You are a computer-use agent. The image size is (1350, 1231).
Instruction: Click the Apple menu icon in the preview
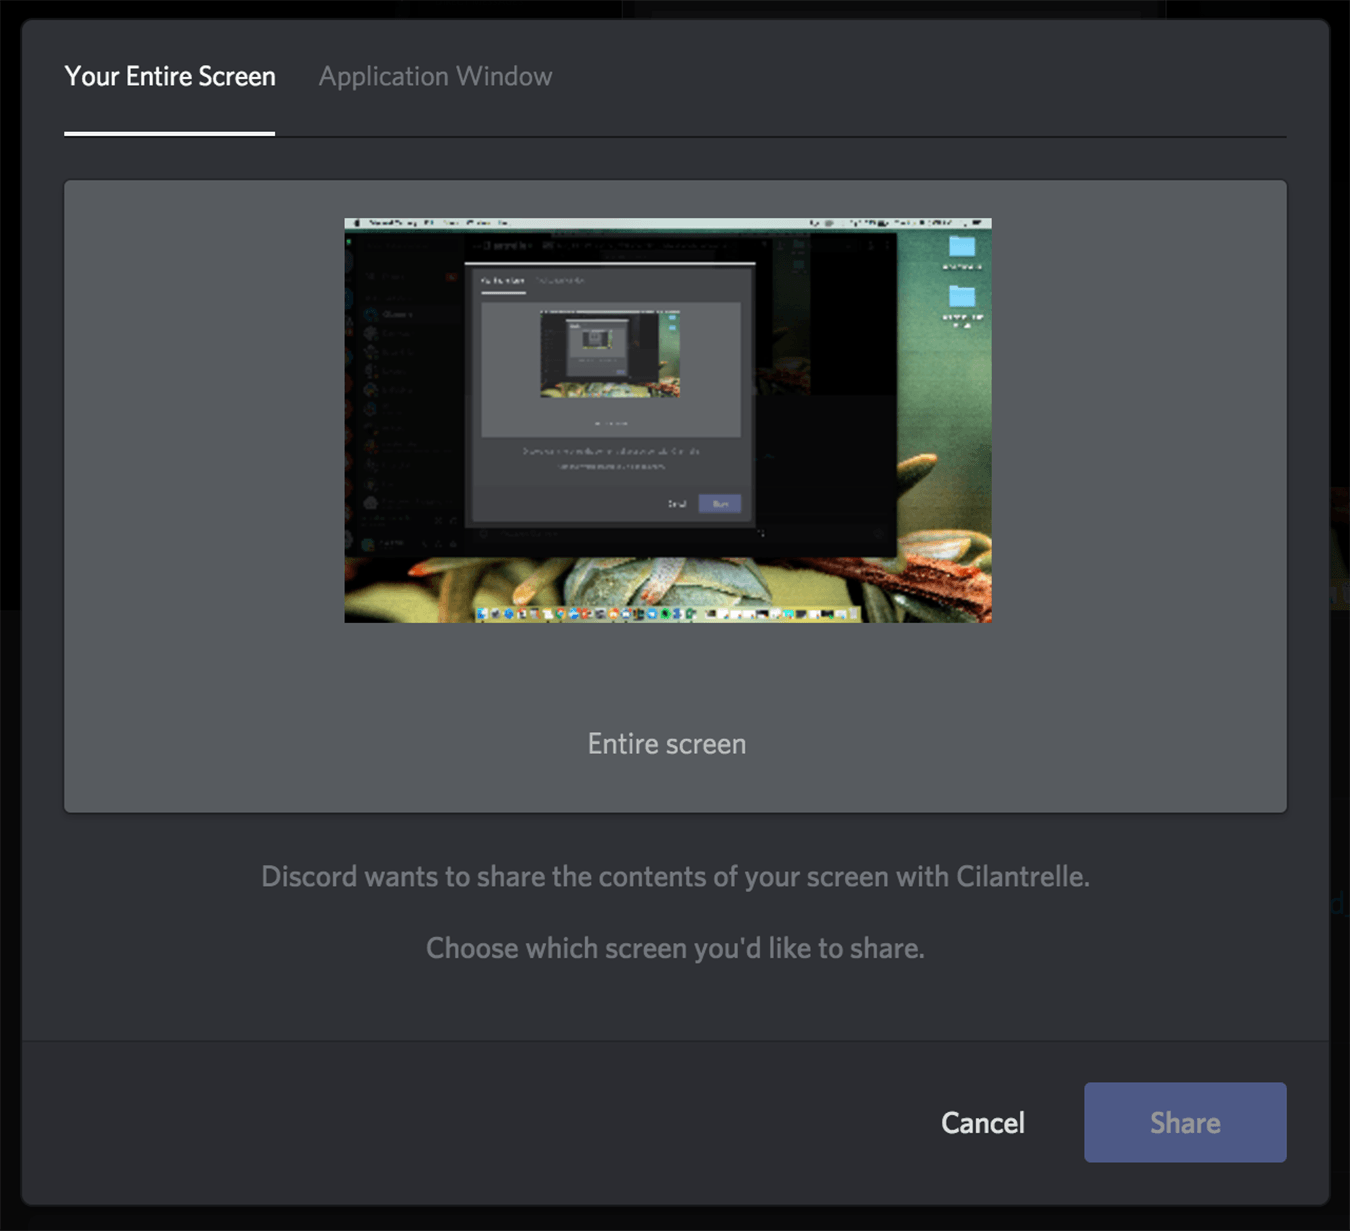coord(357,223)
